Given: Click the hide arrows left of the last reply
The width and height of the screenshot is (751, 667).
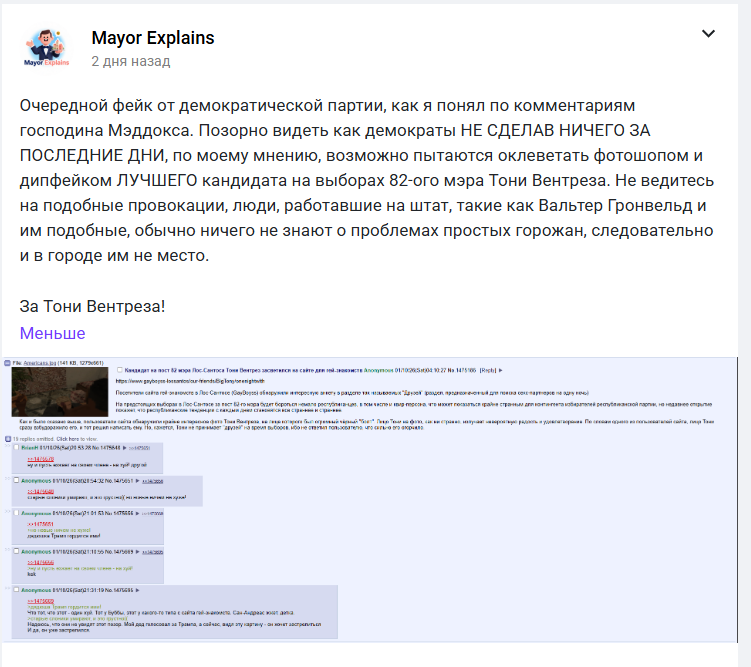Looking at the screenshot, I should pyautogui.click(x=8, y=588).
